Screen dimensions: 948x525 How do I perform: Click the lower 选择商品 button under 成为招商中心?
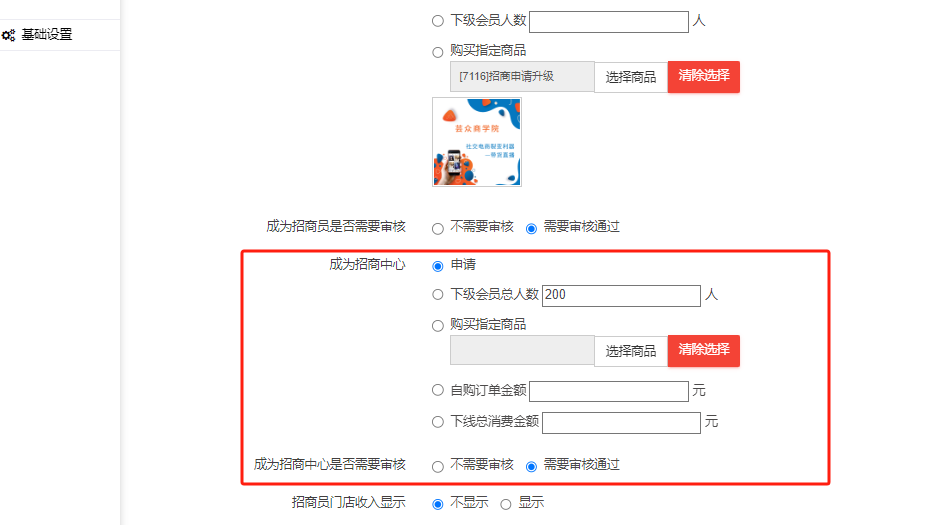[x=631, y=351]
